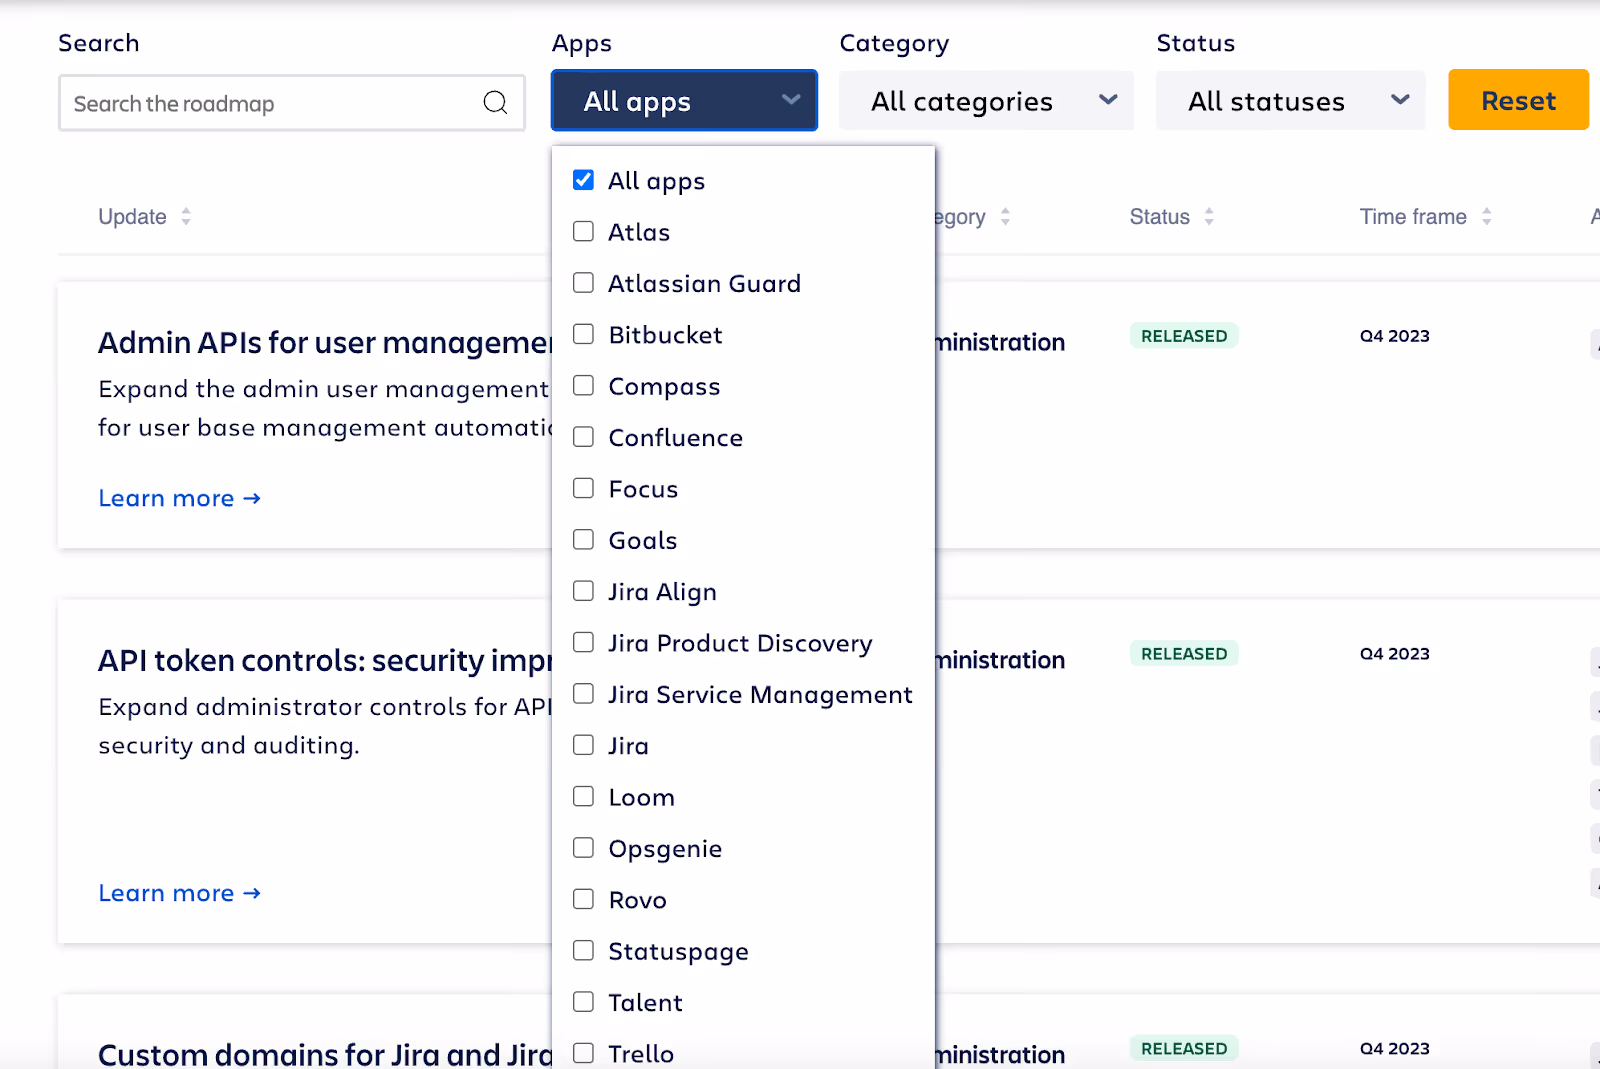1600x1069 pixels.
Task: Sort by the Status column arrows
Action: tap(1209, 217)
